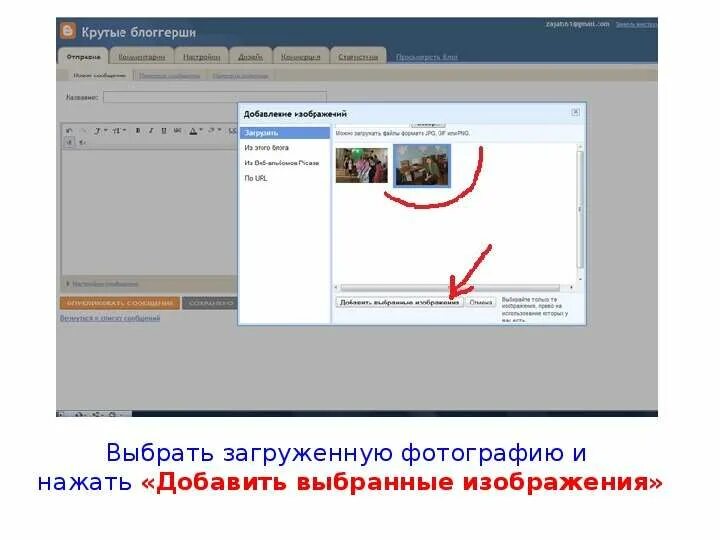Click the Redo icon in editor toolbar
The width and height of the screenshot is (720, 540).
83,131
